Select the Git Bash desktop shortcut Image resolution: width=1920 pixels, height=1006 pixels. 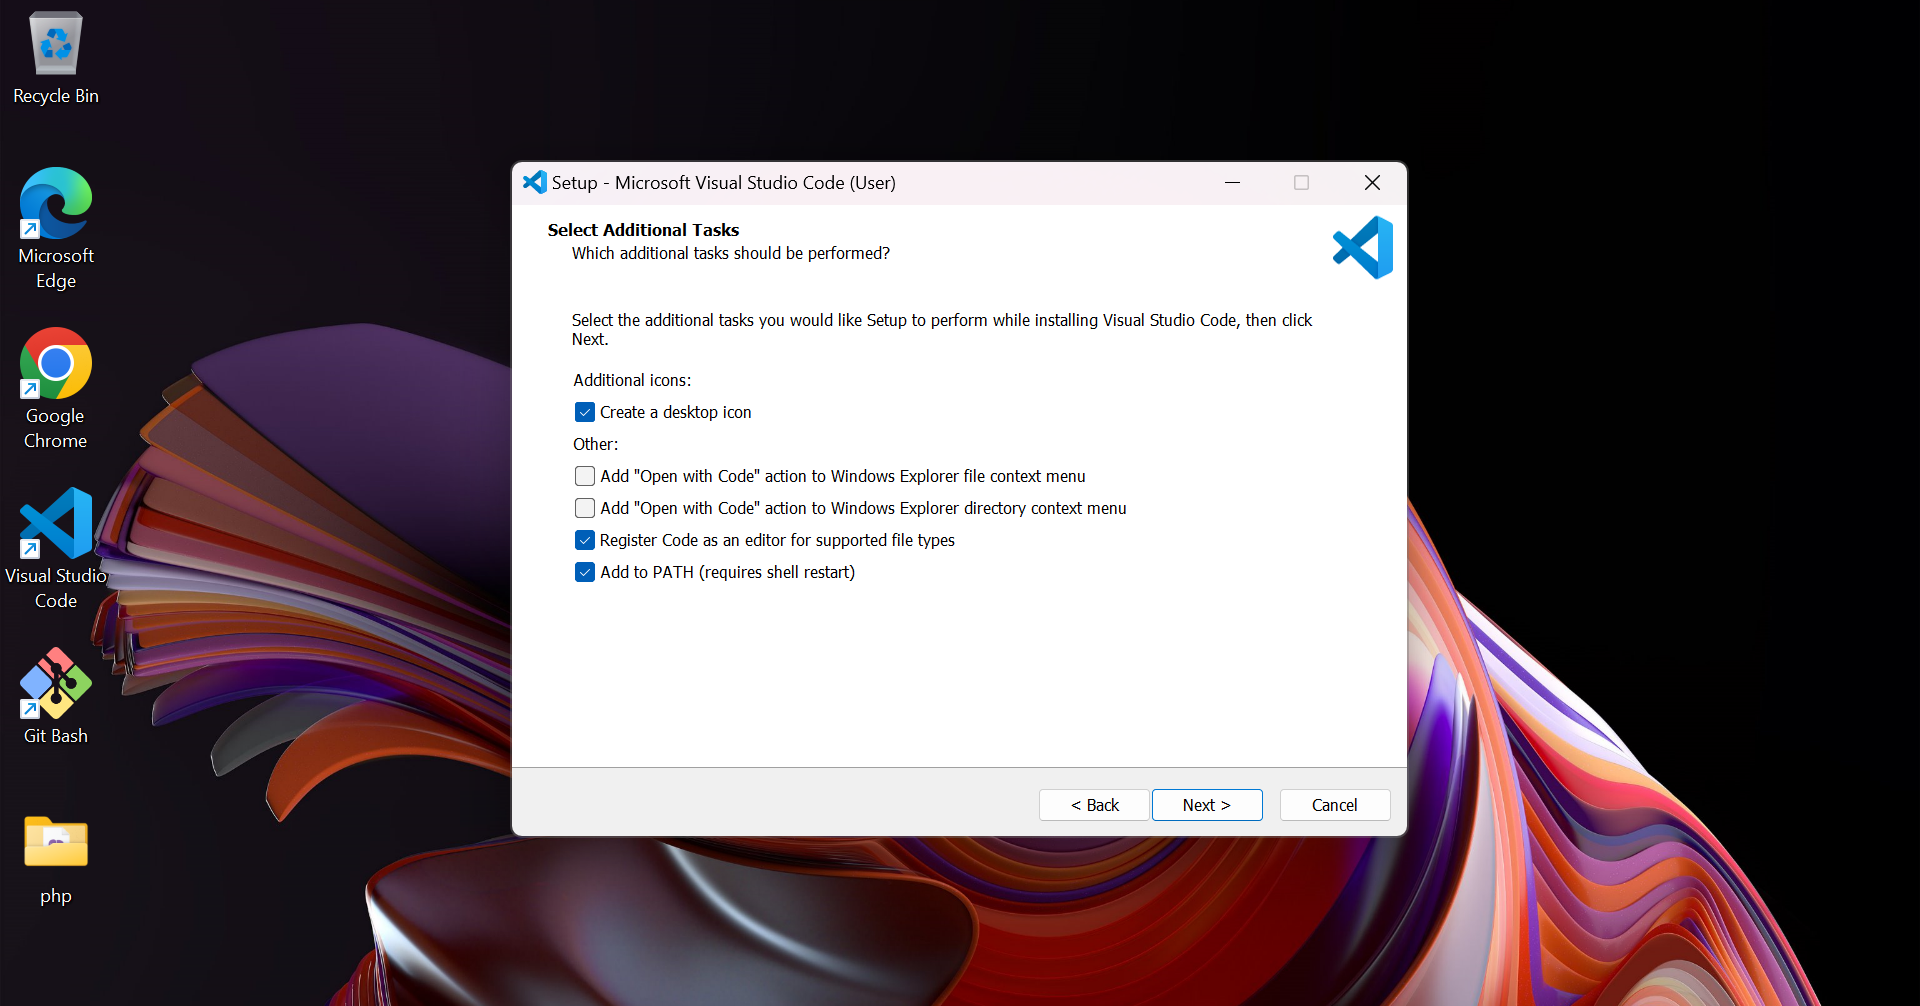tap(56, 696)
